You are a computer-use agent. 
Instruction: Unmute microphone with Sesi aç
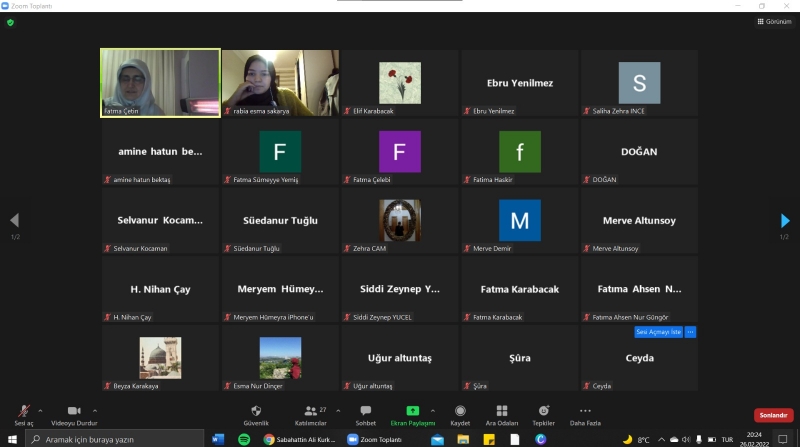pos(23,414)
